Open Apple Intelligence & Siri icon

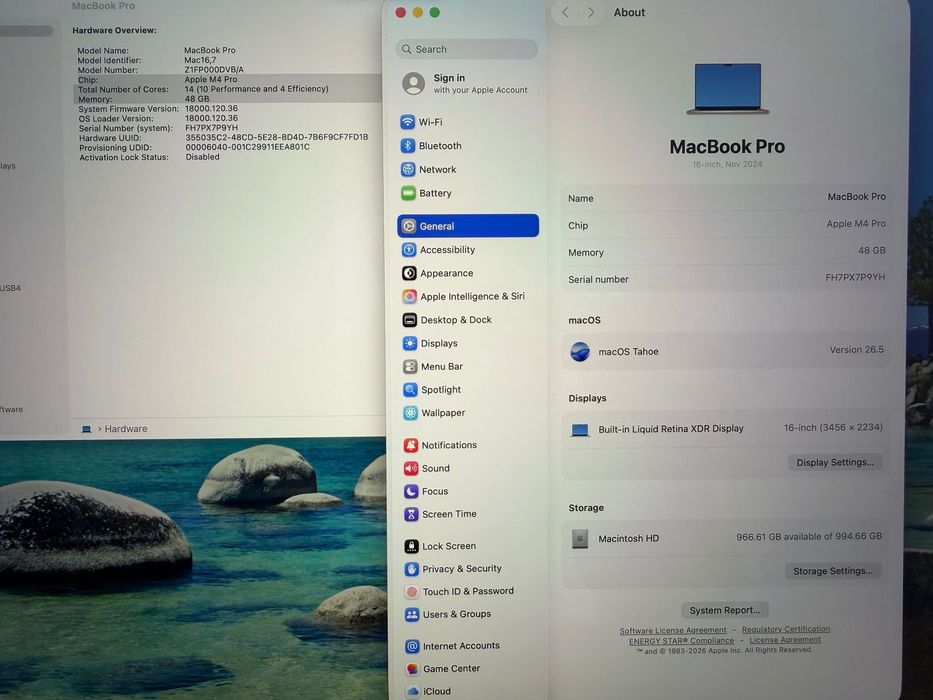(x=409, y=296)
